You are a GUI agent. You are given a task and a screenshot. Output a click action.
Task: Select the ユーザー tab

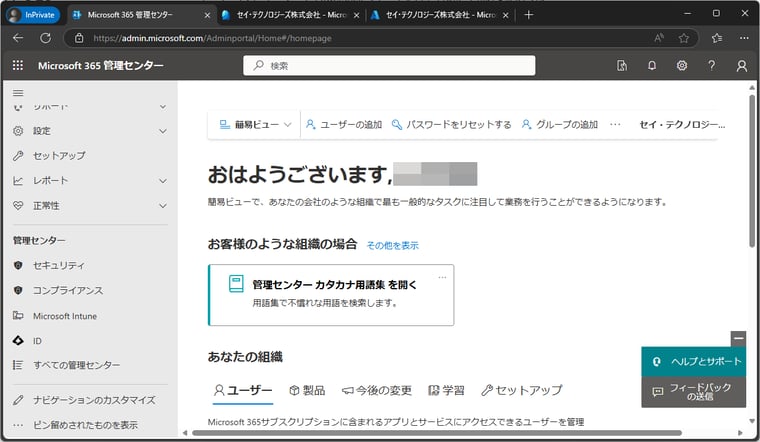(243, 390)
